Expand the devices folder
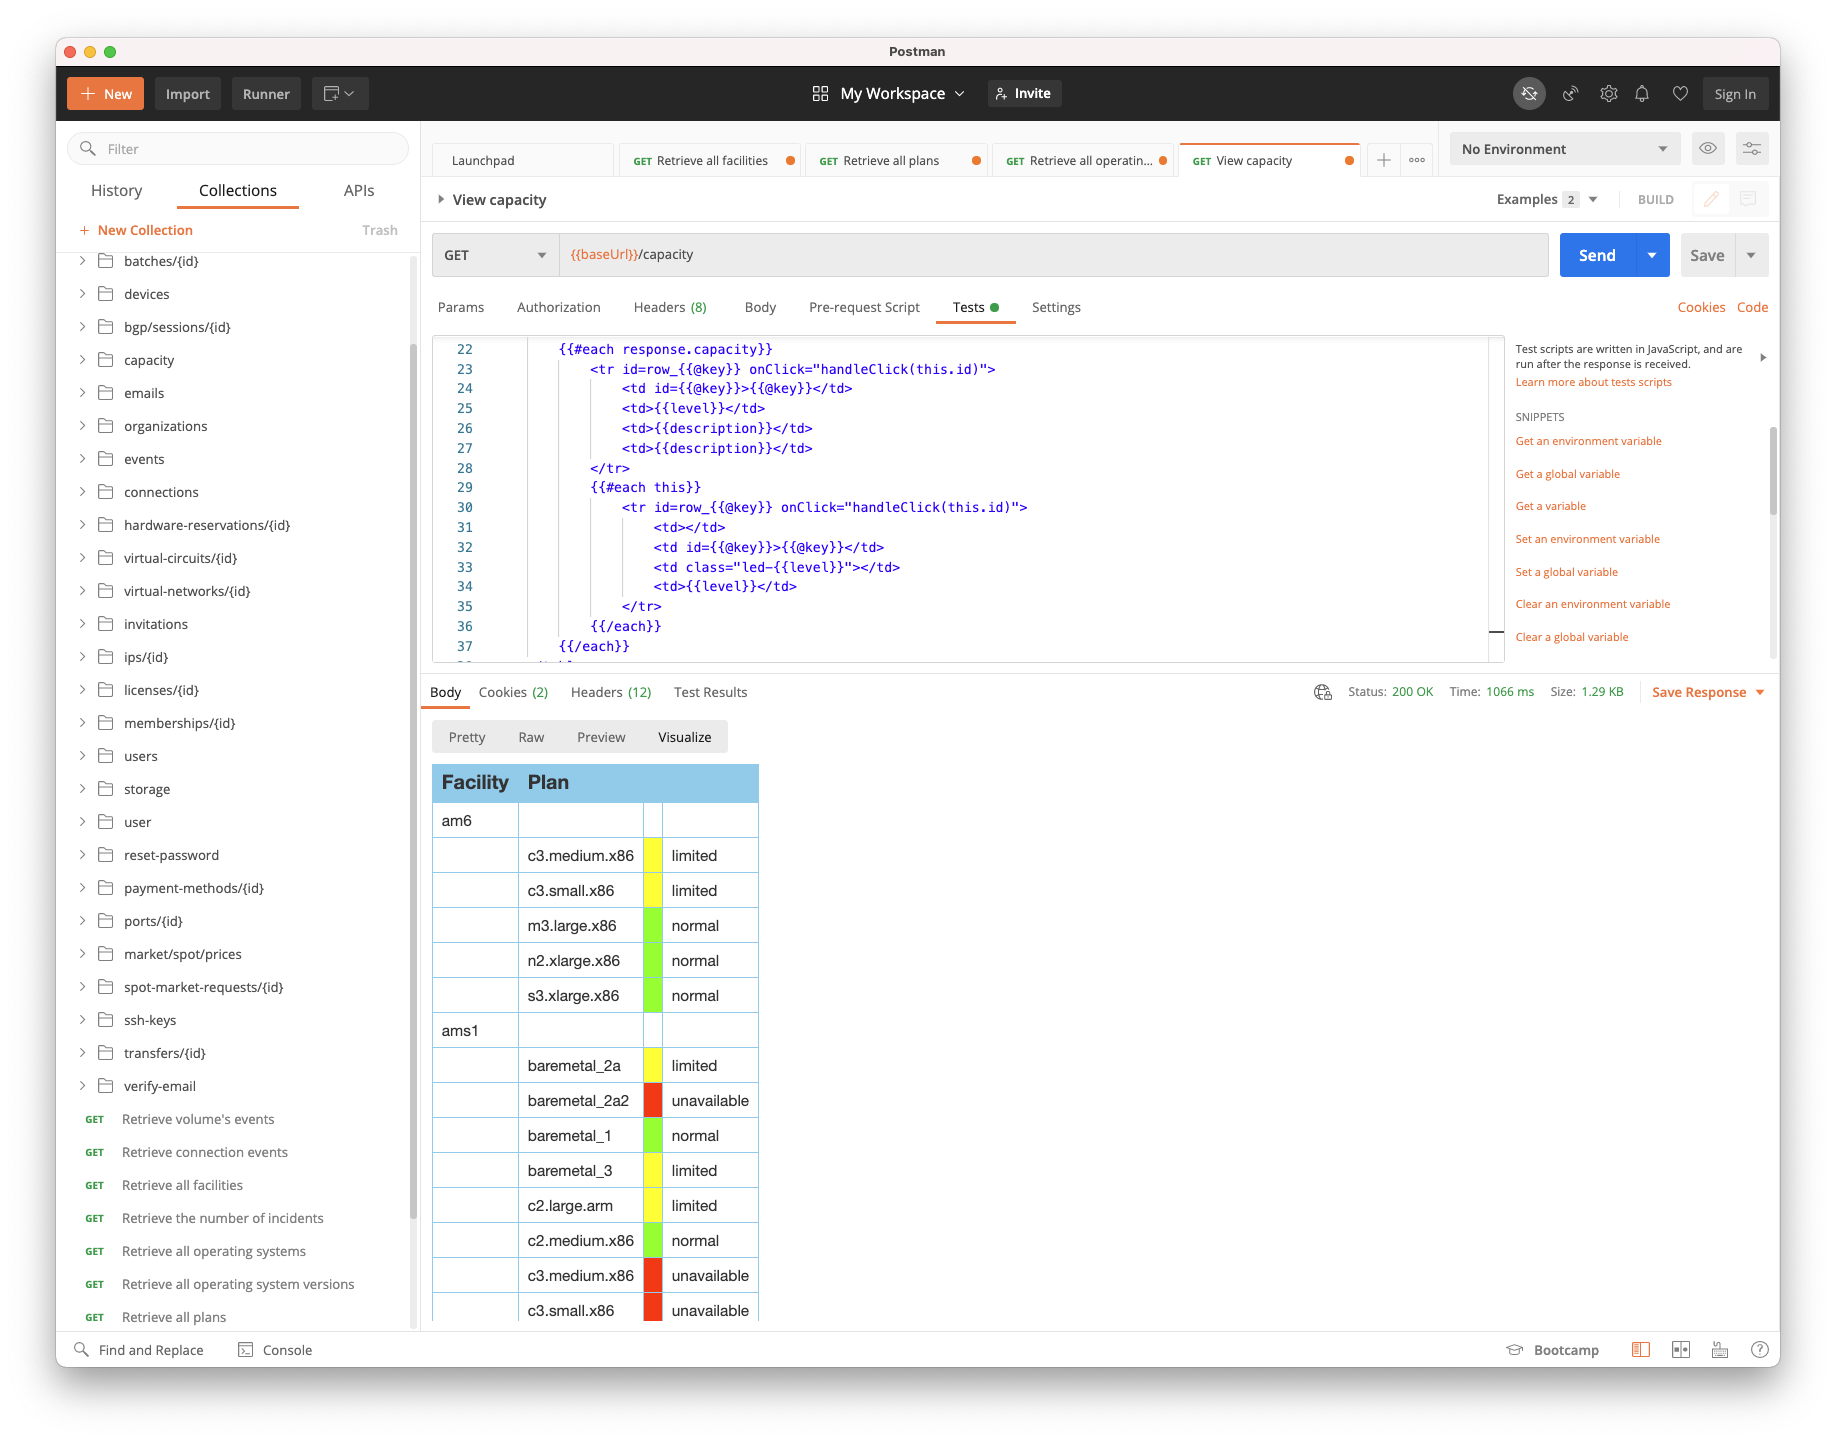Image resolution: width=1836 pixels, height=1441 pixels. coord(83,294)
